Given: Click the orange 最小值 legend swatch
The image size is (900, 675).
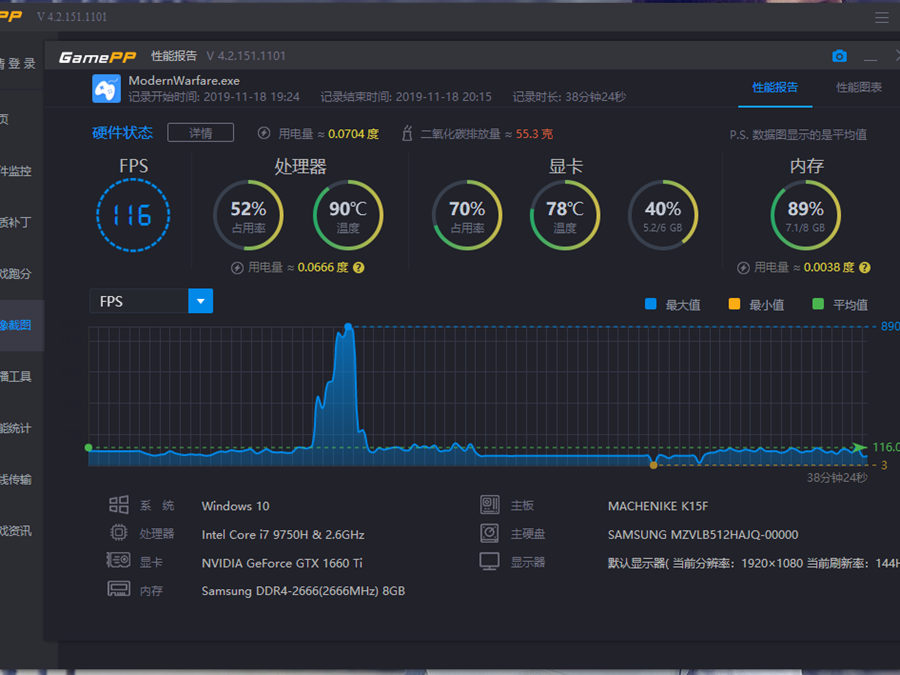Looking at the screenshot, I should tap(734, 304).
